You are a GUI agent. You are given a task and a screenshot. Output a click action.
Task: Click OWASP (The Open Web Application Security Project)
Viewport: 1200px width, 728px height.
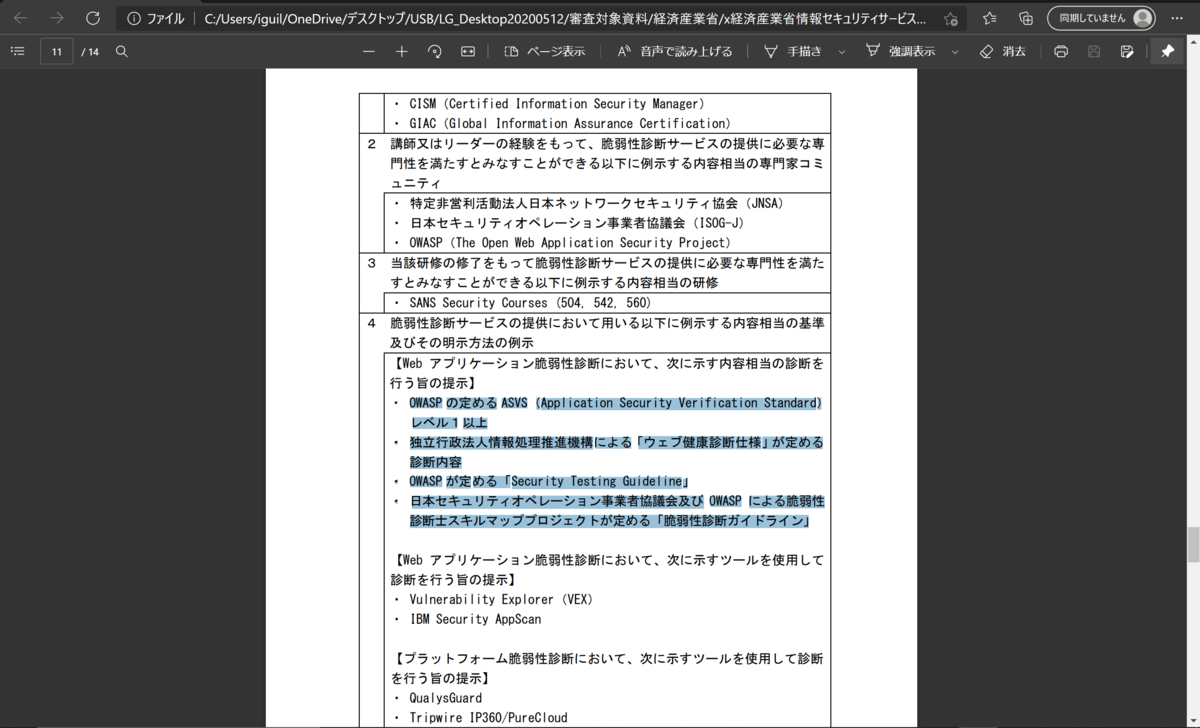pyautogui.click(x=570, y=243)
